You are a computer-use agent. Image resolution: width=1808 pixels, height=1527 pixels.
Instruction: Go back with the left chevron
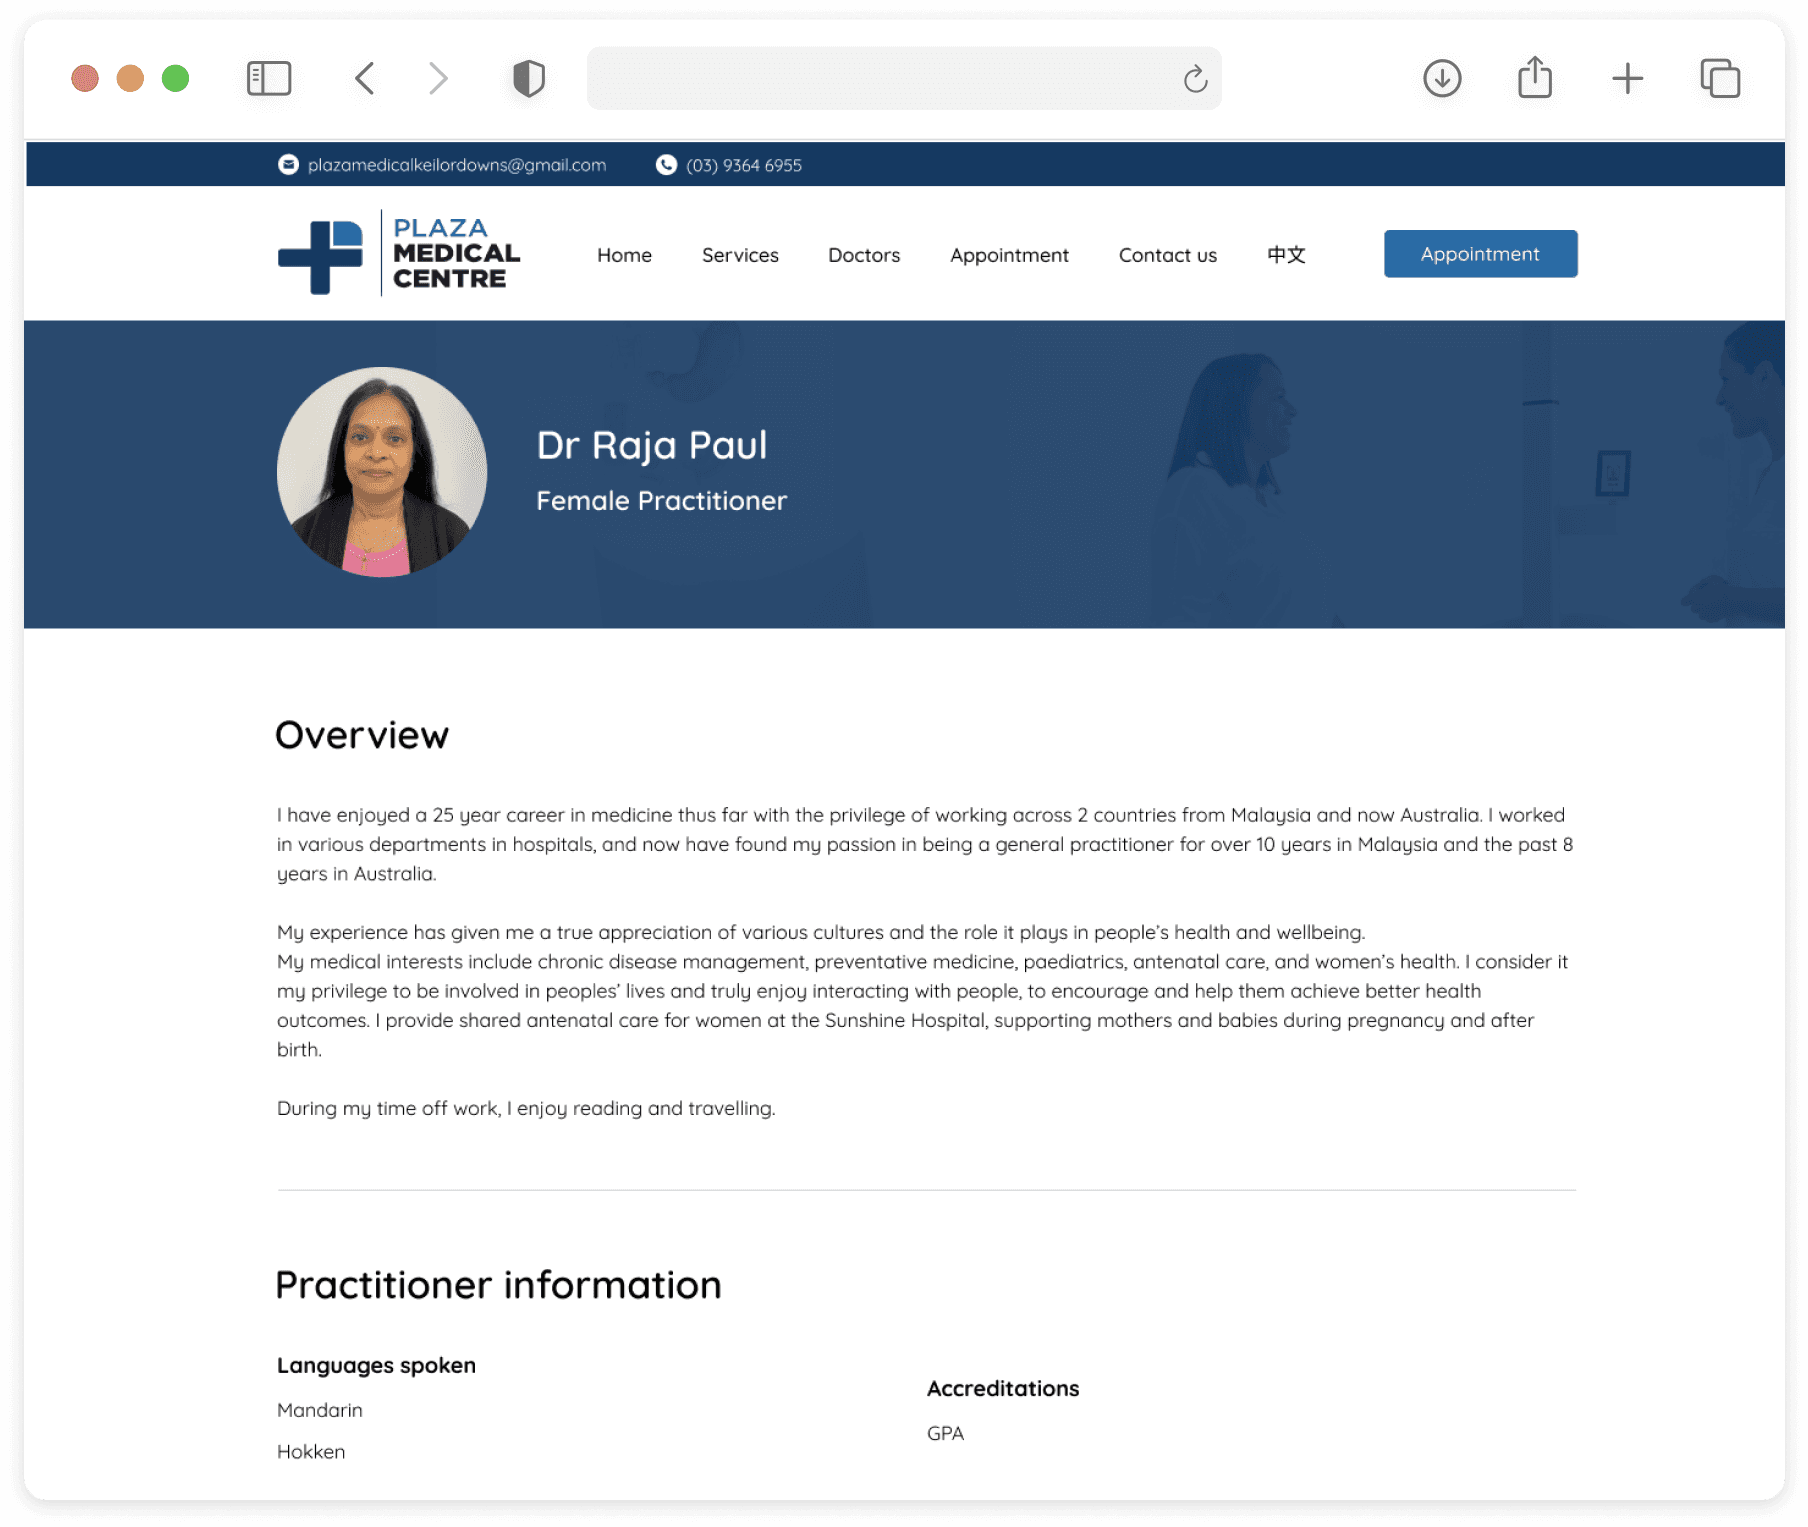[x=365, y=78]
